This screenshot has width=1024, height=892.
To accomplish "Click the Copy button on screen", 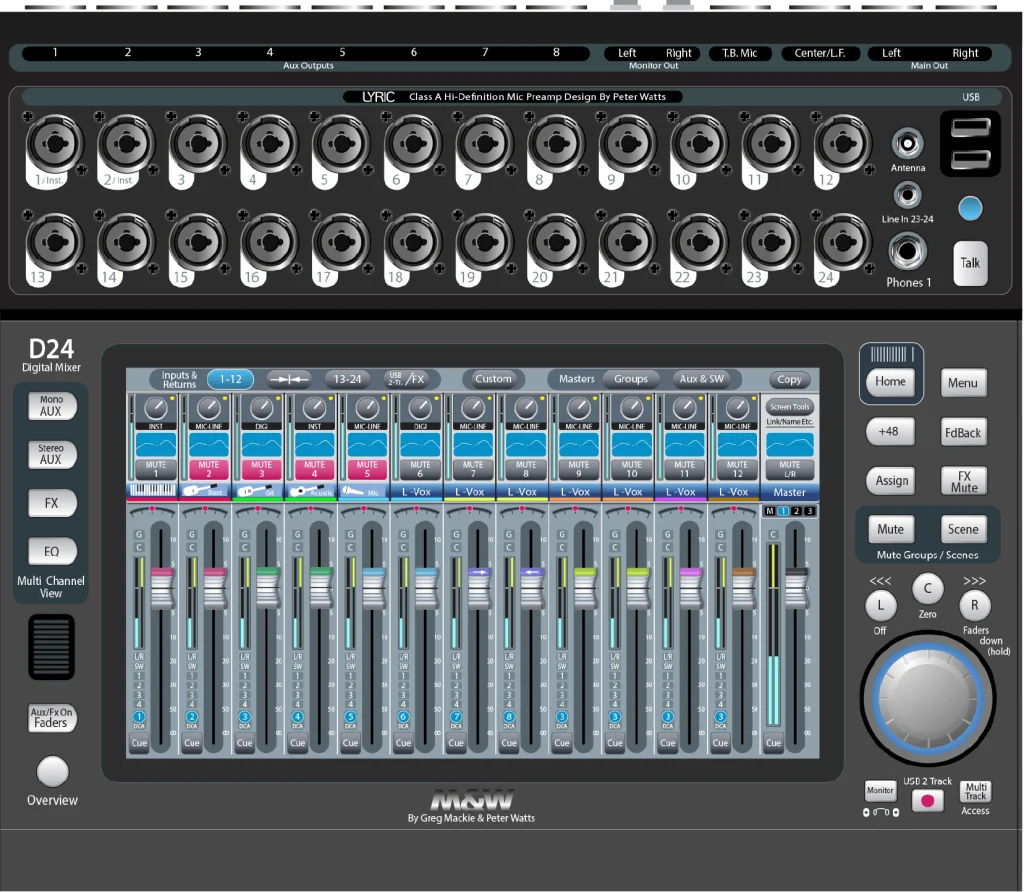I will tap(789, 379).
